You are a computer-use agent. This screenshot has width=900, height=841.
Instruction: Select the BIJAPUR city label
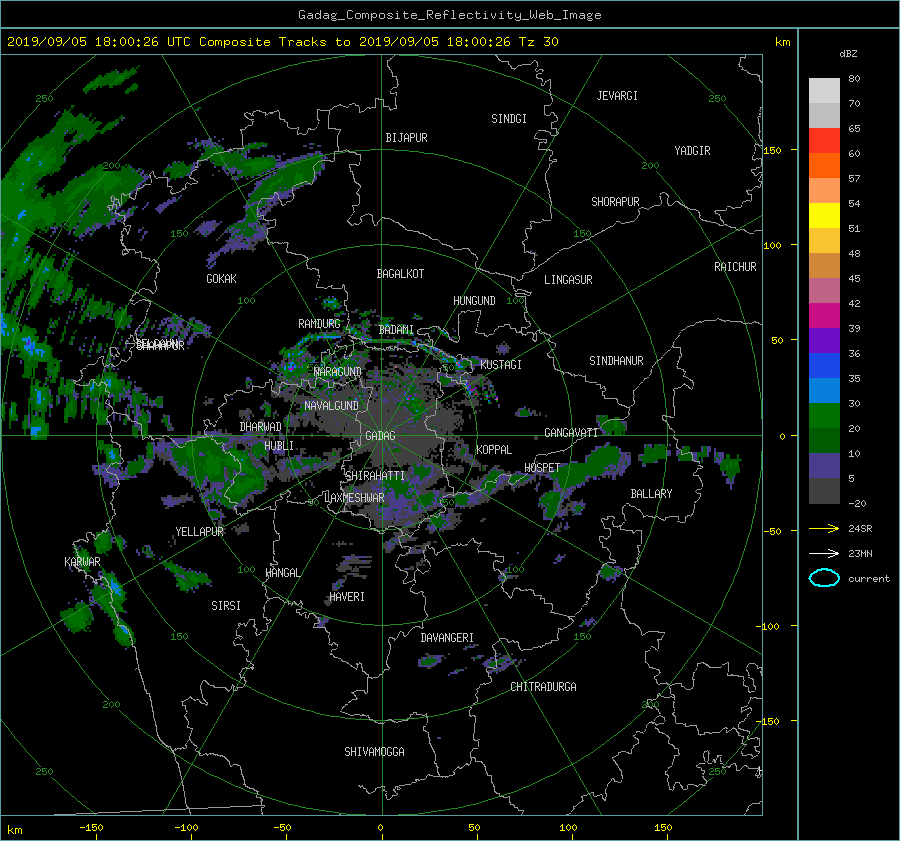[406, 138]
